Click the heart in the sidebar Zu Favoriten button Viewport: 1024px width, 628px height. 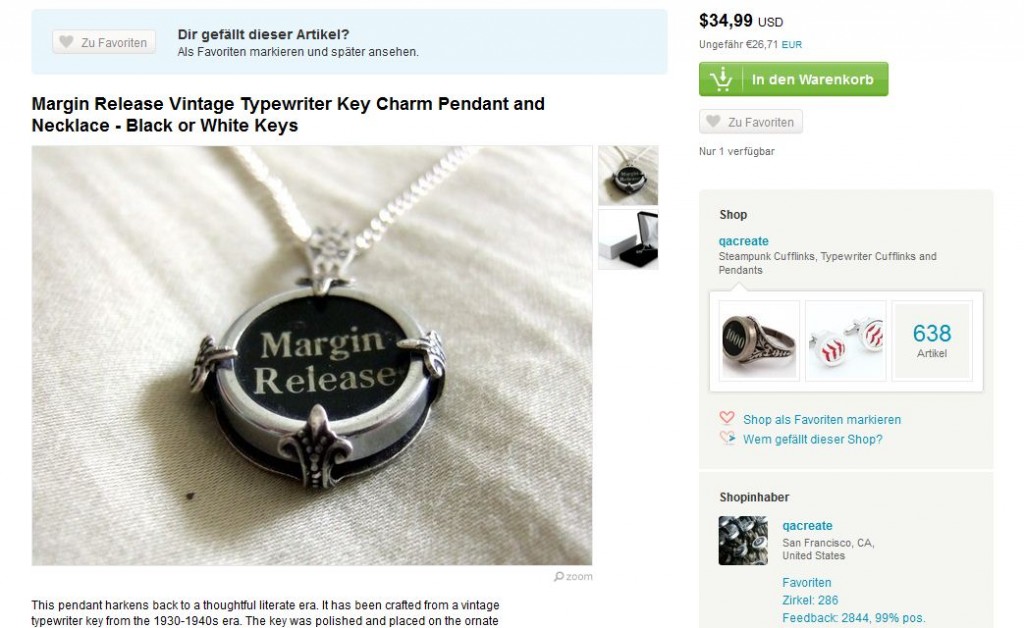click(x=713, y=121)
